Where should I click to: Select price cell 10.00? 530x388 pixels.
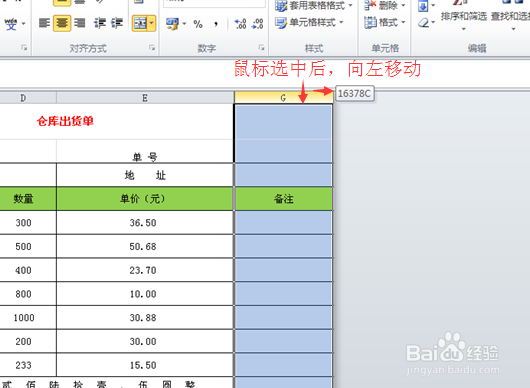coord(145,294)
